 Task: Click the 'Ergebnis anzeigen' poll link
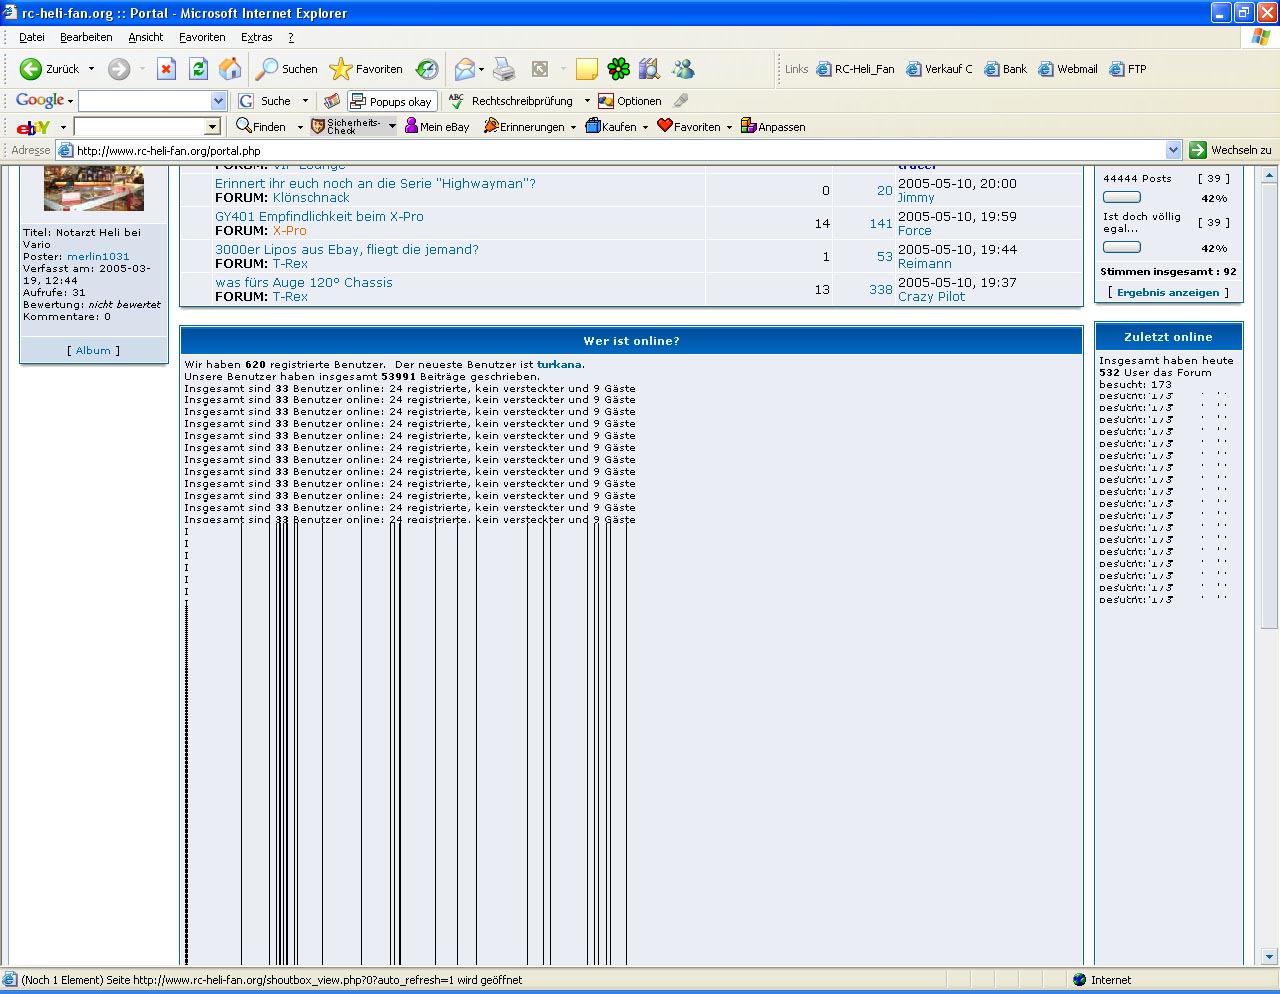click(x=1168, y=293)
